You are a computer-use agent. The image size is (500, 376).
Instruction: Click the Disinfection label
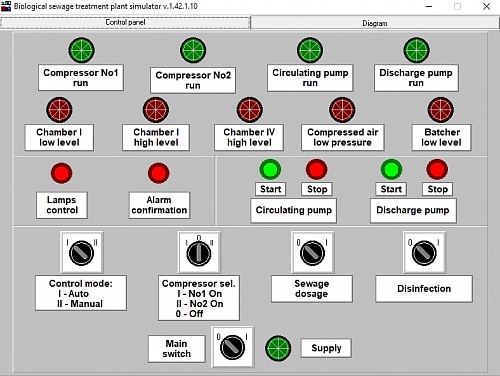(424, 289)
